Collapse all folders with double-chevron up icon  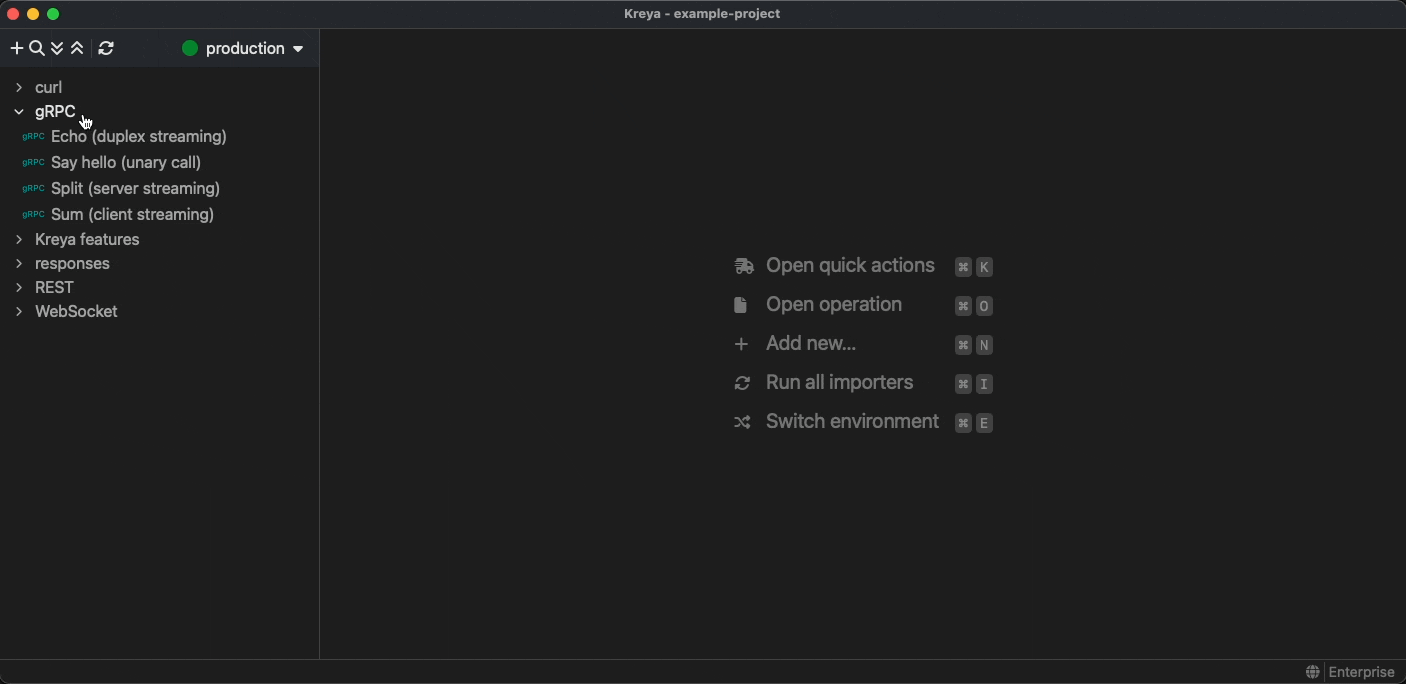point(77,48)
